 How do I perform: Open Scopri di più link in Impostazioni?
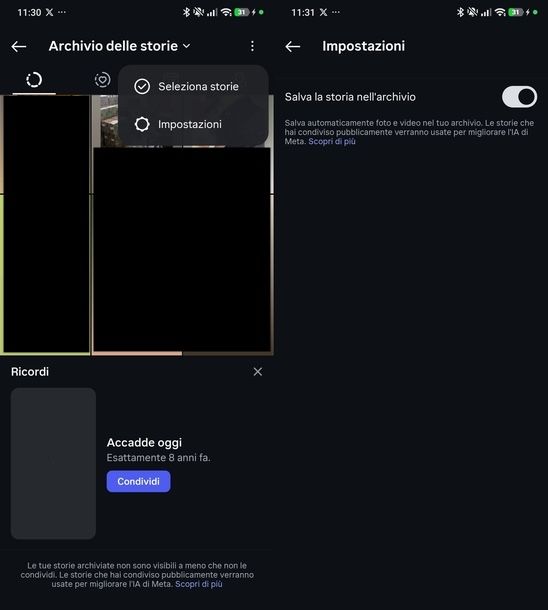(x=332, y=141)
